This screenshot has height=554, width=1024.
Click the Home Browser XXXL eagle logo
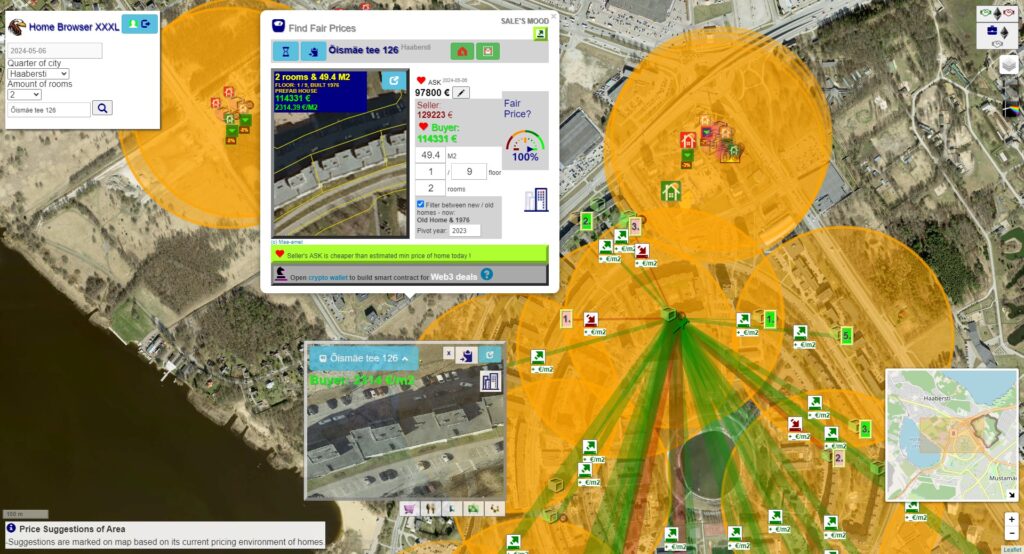(x=16, y=26)
